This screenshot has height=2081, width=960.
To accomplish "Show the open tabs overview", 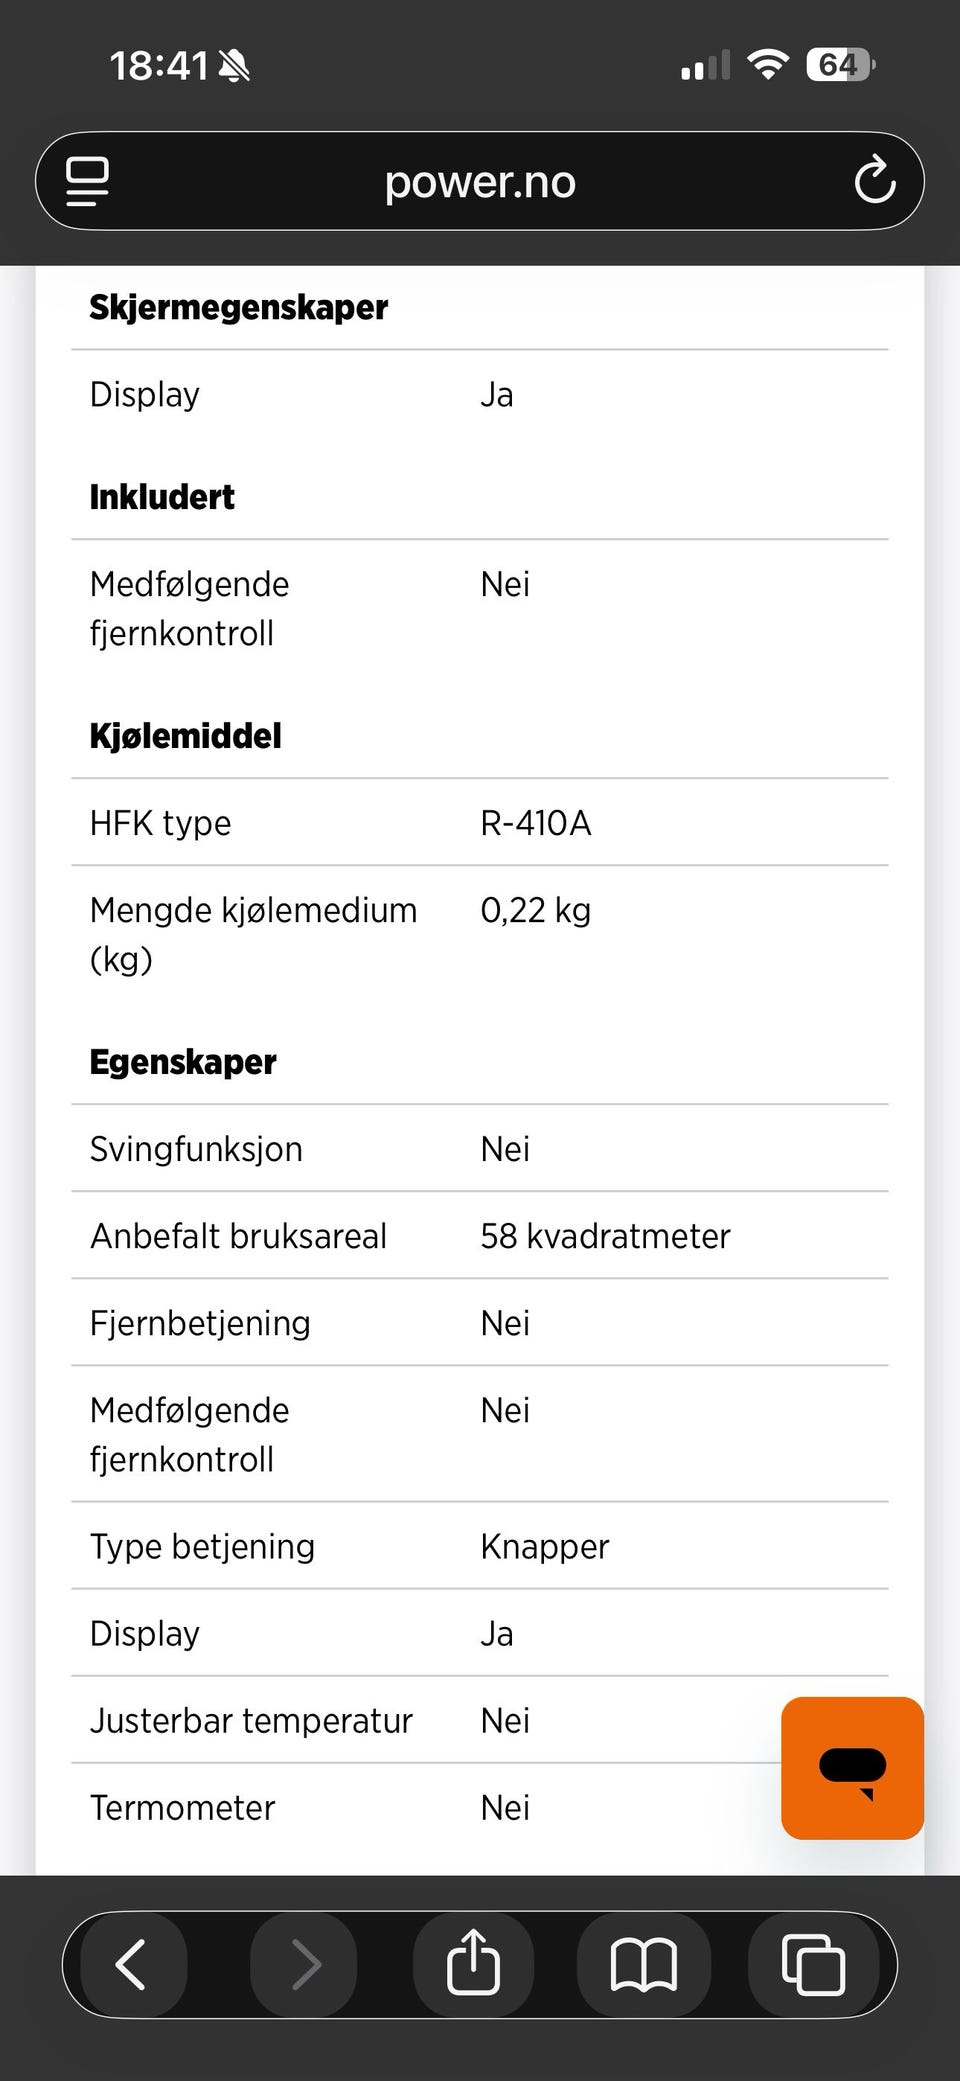I will (x=812, y=1964).
